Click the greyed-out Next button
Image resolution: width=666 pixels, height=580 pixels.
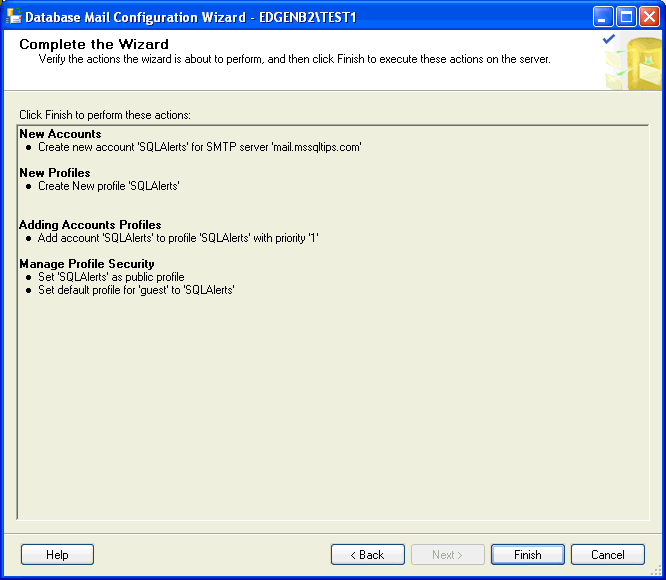coord(447,555)
